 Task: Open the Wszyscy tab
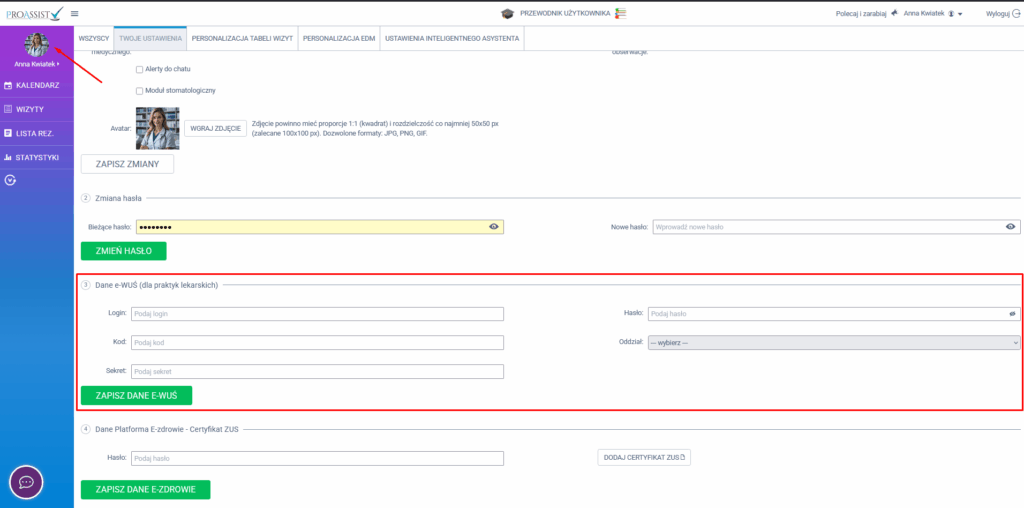[x=94, y=37]
